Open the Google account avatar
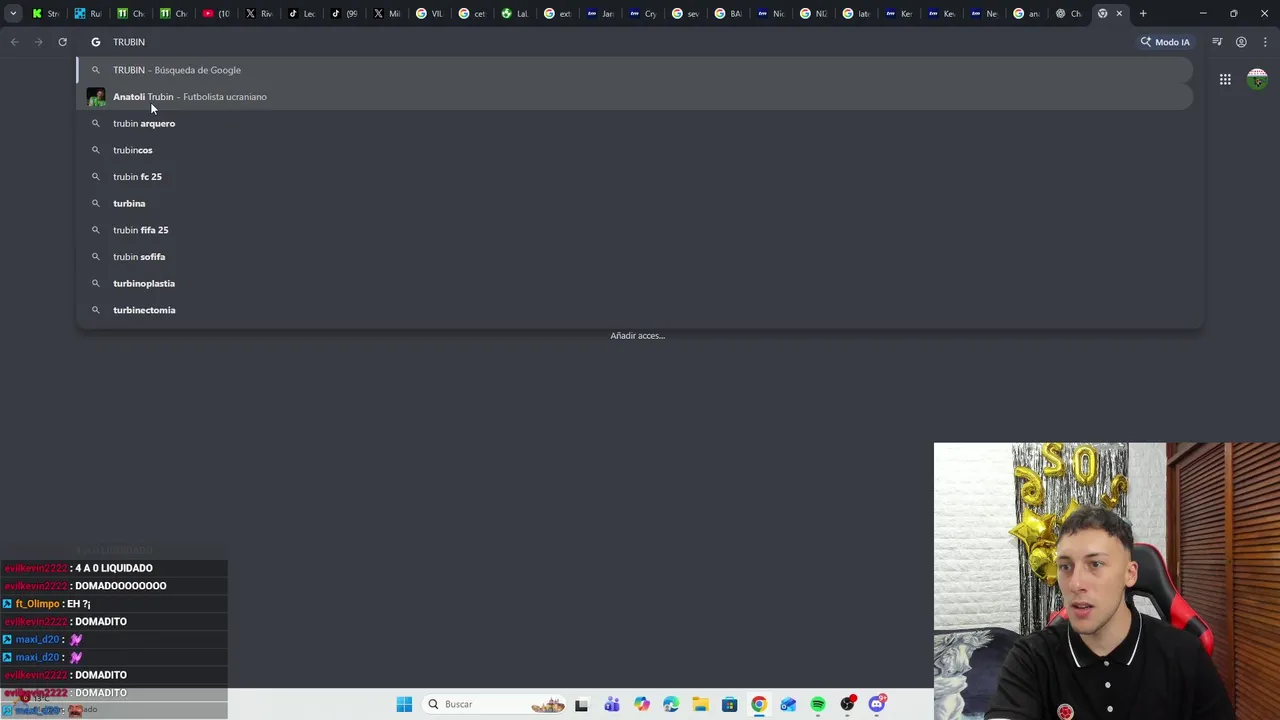This screenshot has height=720, width=1280. pos(1258,79)
